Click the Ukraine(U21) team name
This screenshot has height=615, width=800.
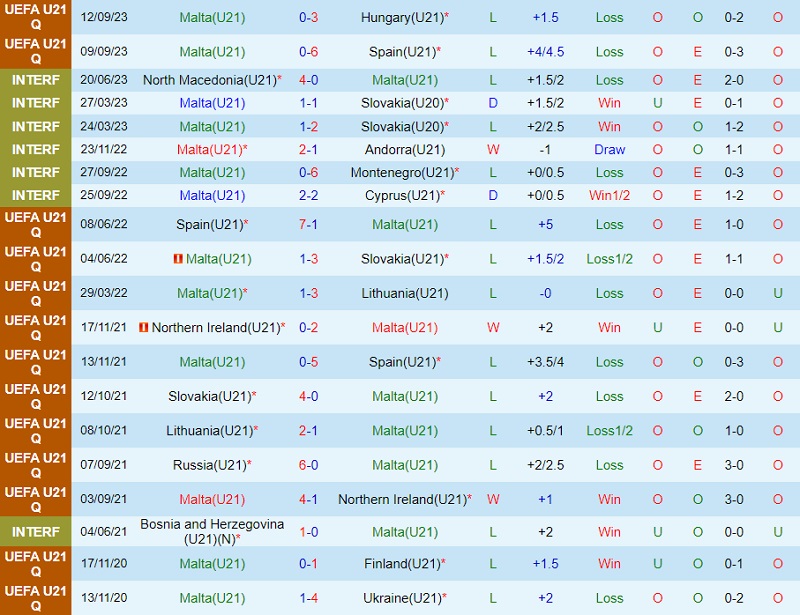click(x=401, y=598)
